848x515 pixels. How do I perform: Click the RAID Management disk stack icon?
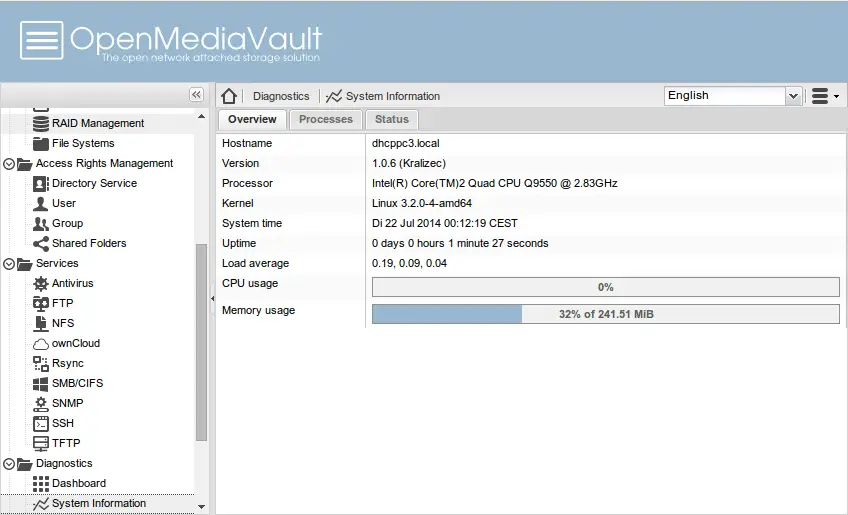pyautogui.click(x=41, y=123)
